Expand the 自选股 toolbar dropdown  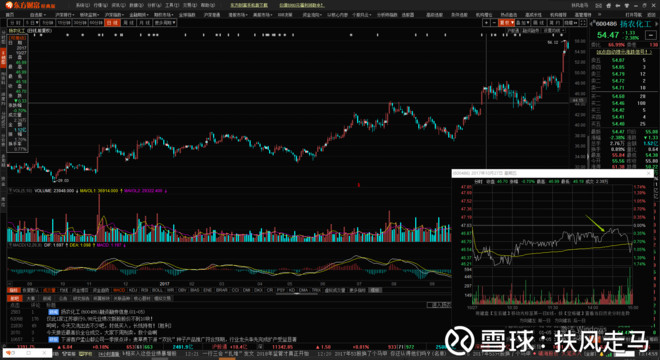[37, 15]
